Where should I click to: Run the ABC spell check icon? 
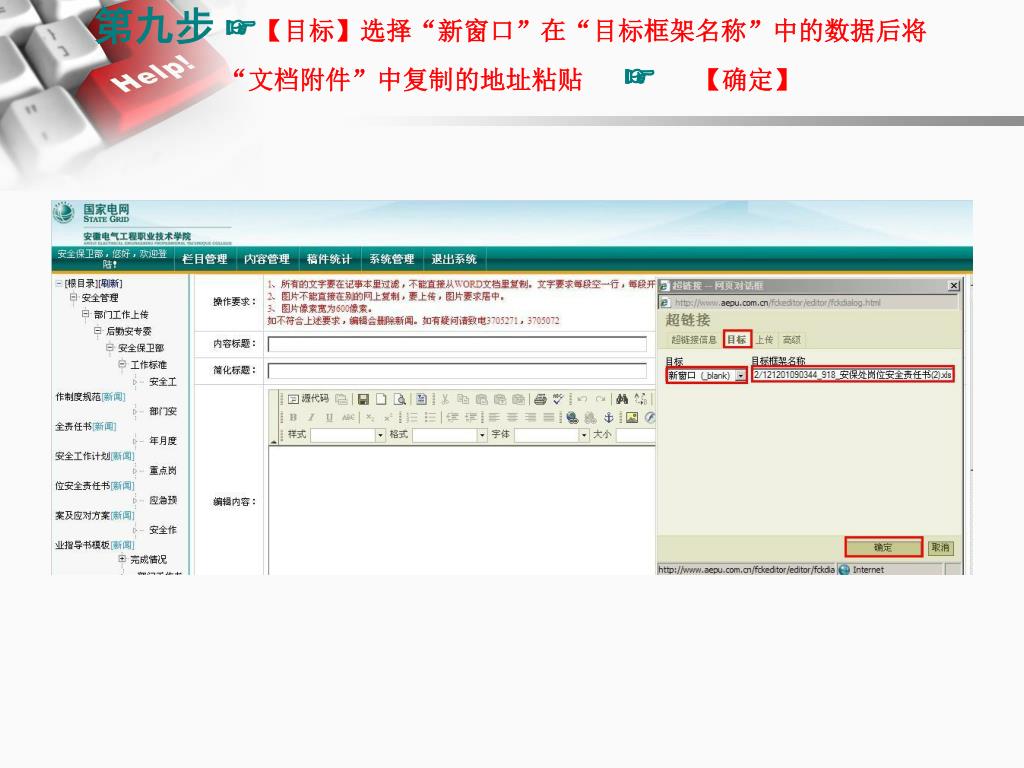point(558,399)
